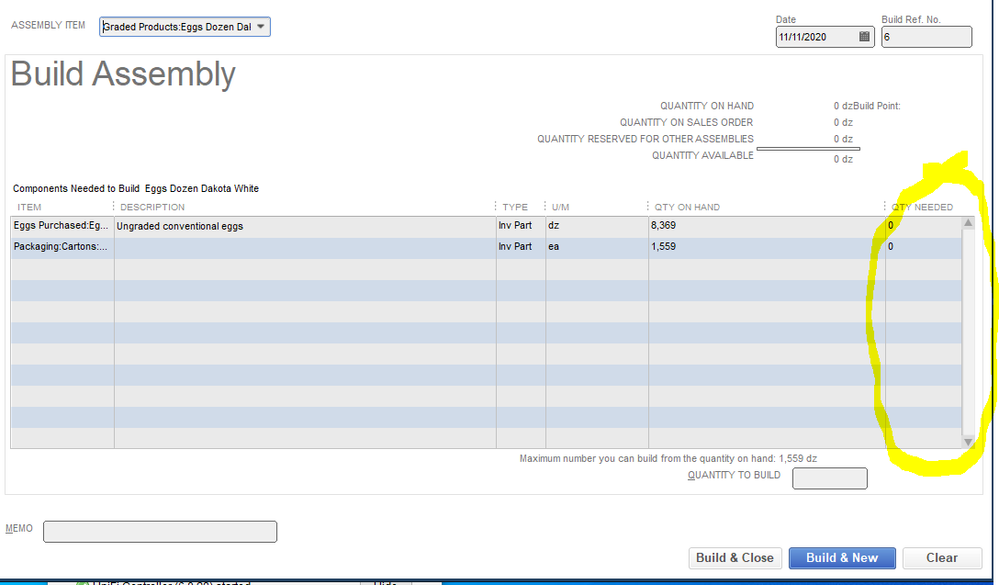Viewport: 999px width, 585px height.
Task: Click the Quantity On Hand '0 dz' value
Action: (x=843, y=106)
